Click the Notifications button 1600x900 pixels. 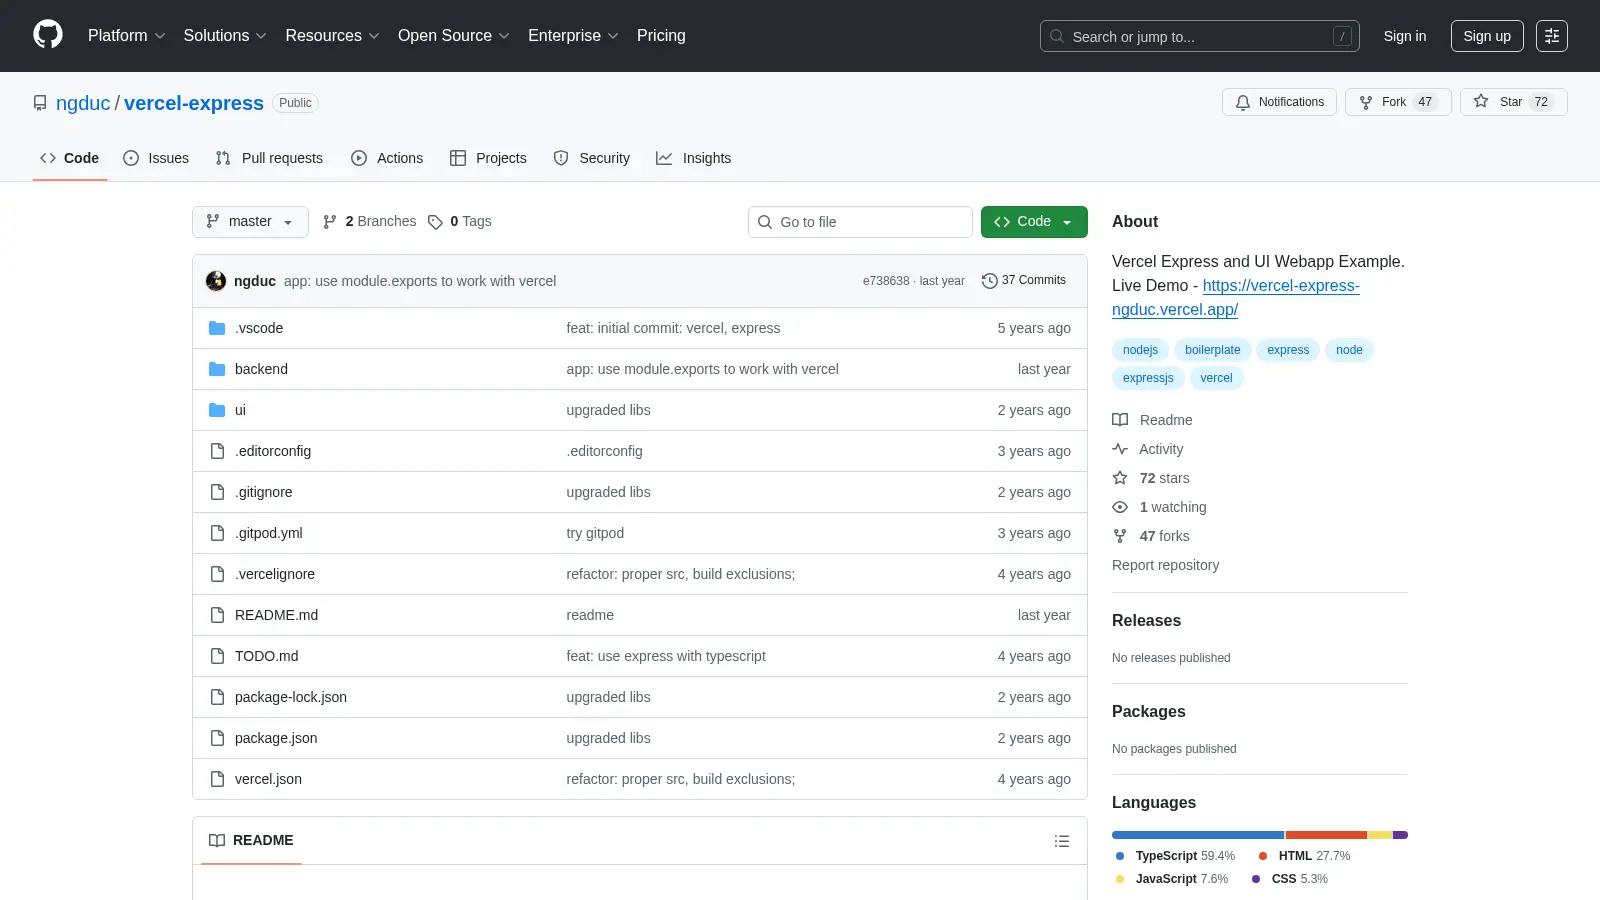1279,102
